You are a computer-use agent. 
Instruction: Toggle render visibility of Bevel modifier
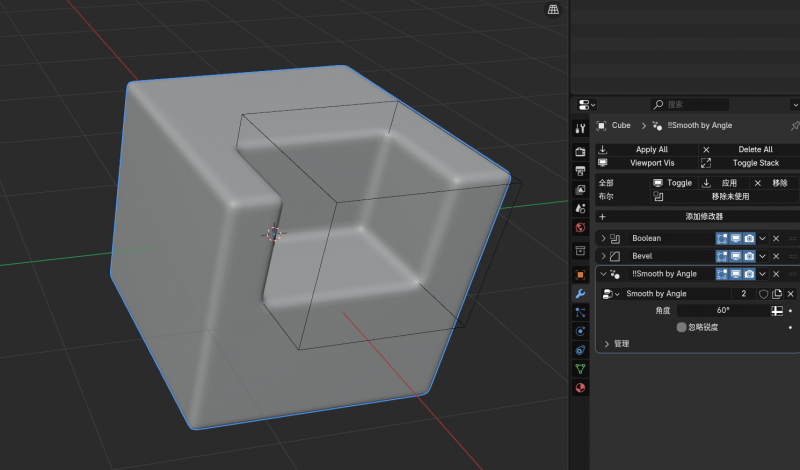point(748,256)
